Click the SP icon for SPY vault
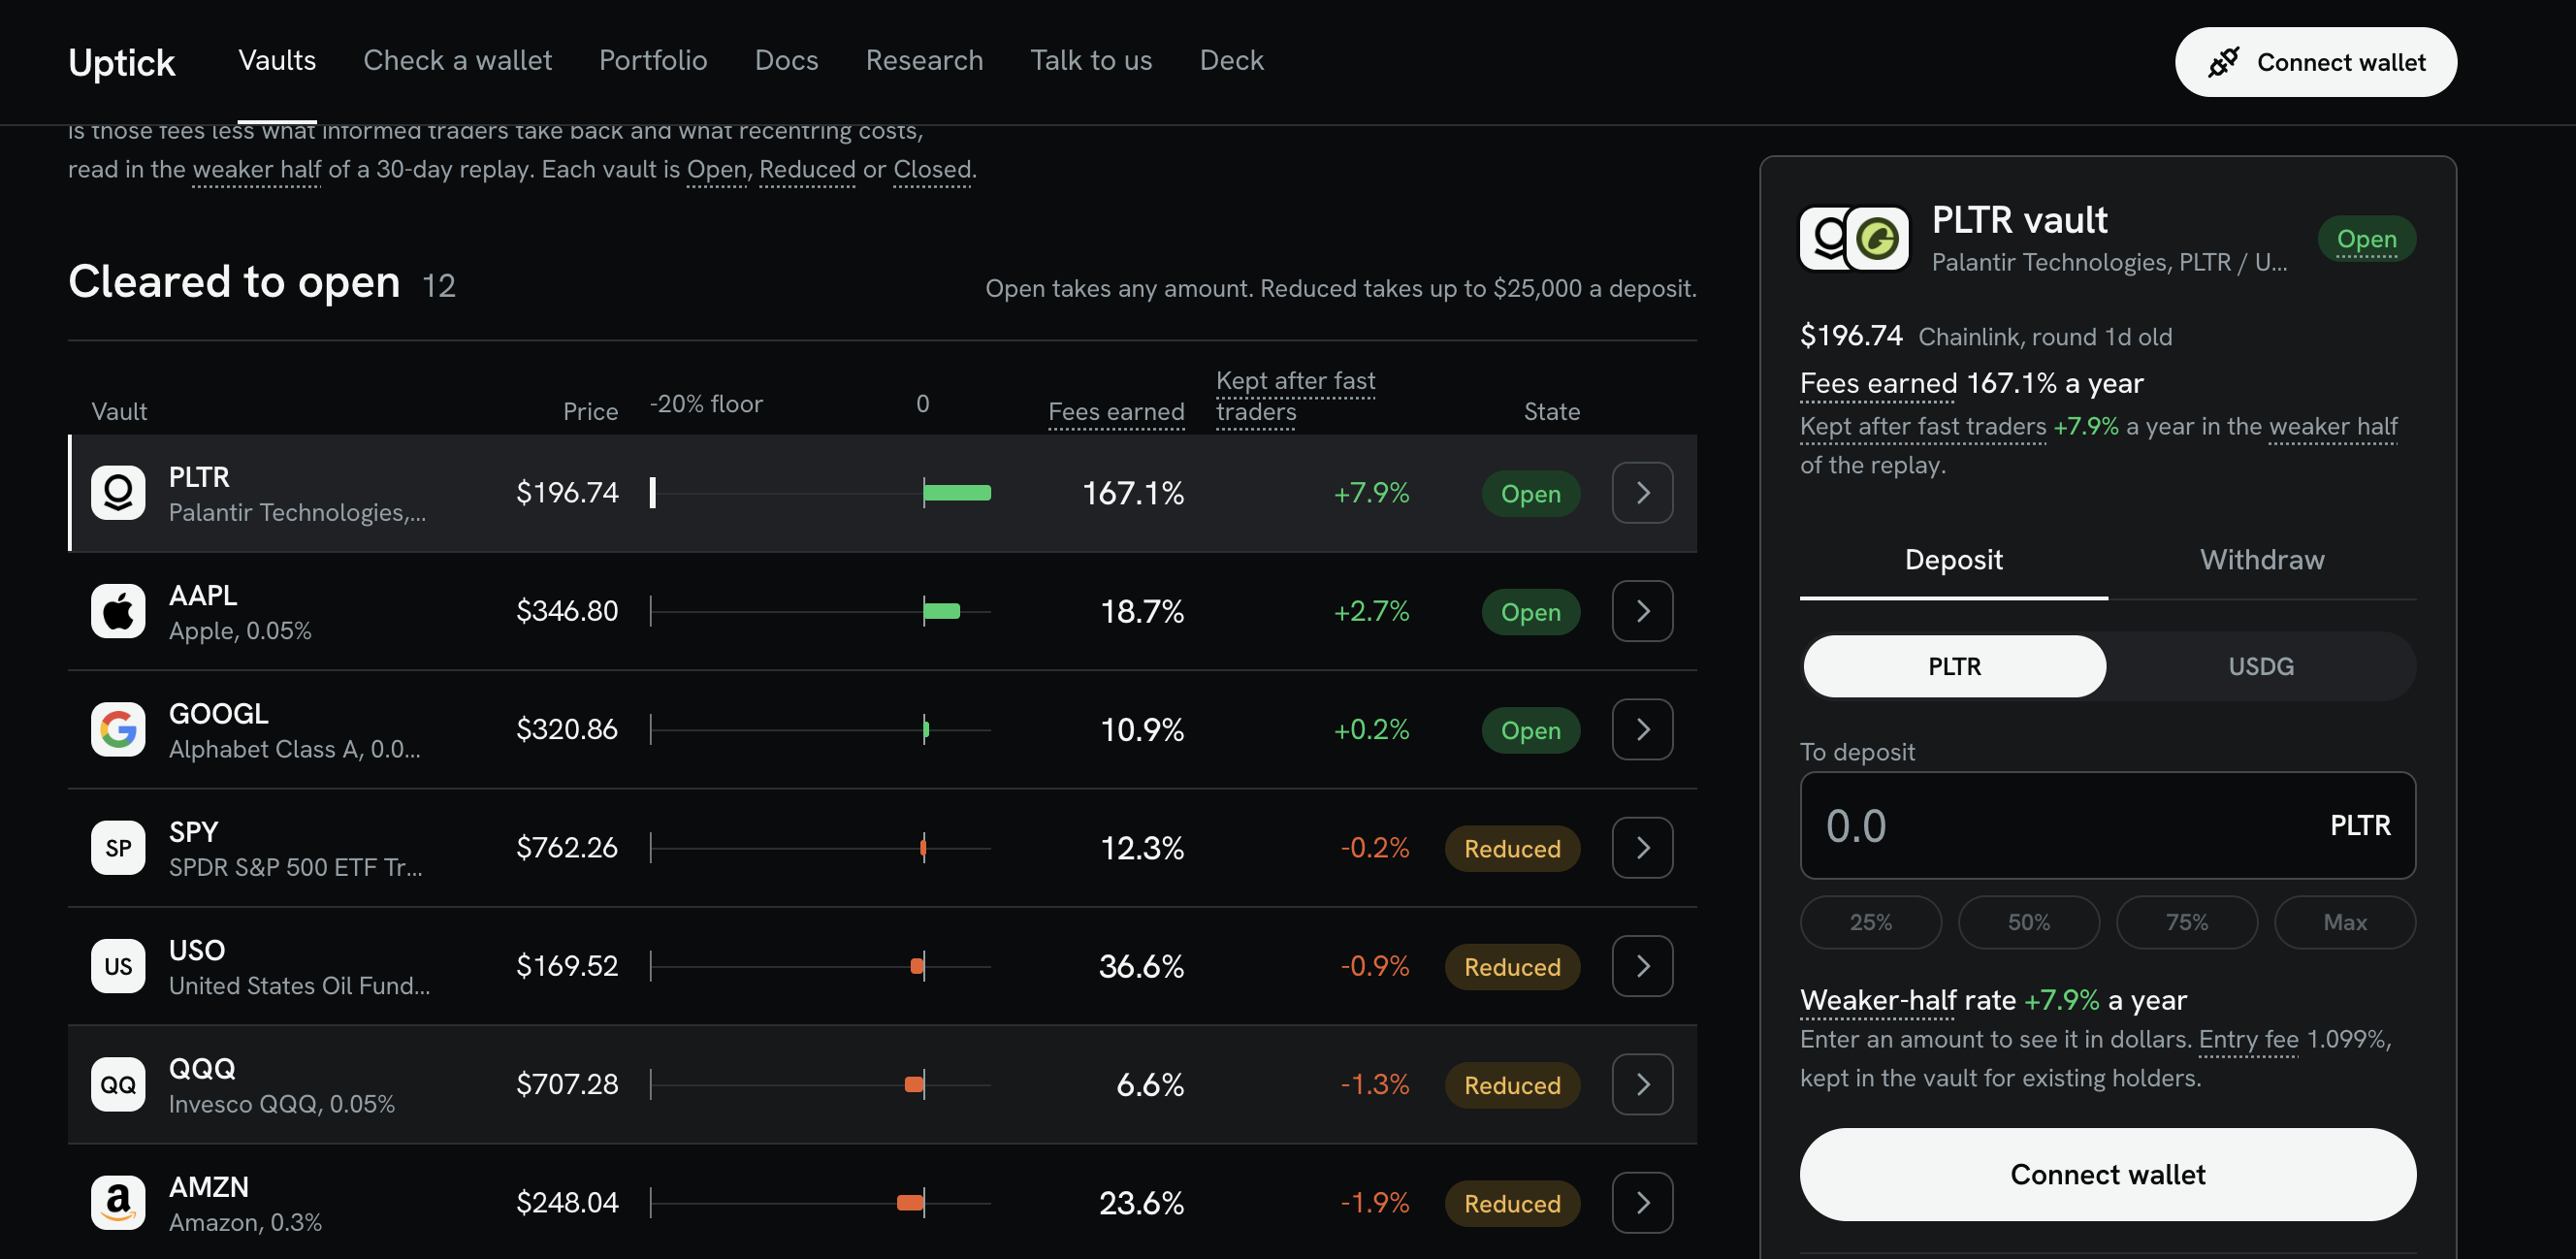Screen dimensions: 2576x1259 [118, 847]
